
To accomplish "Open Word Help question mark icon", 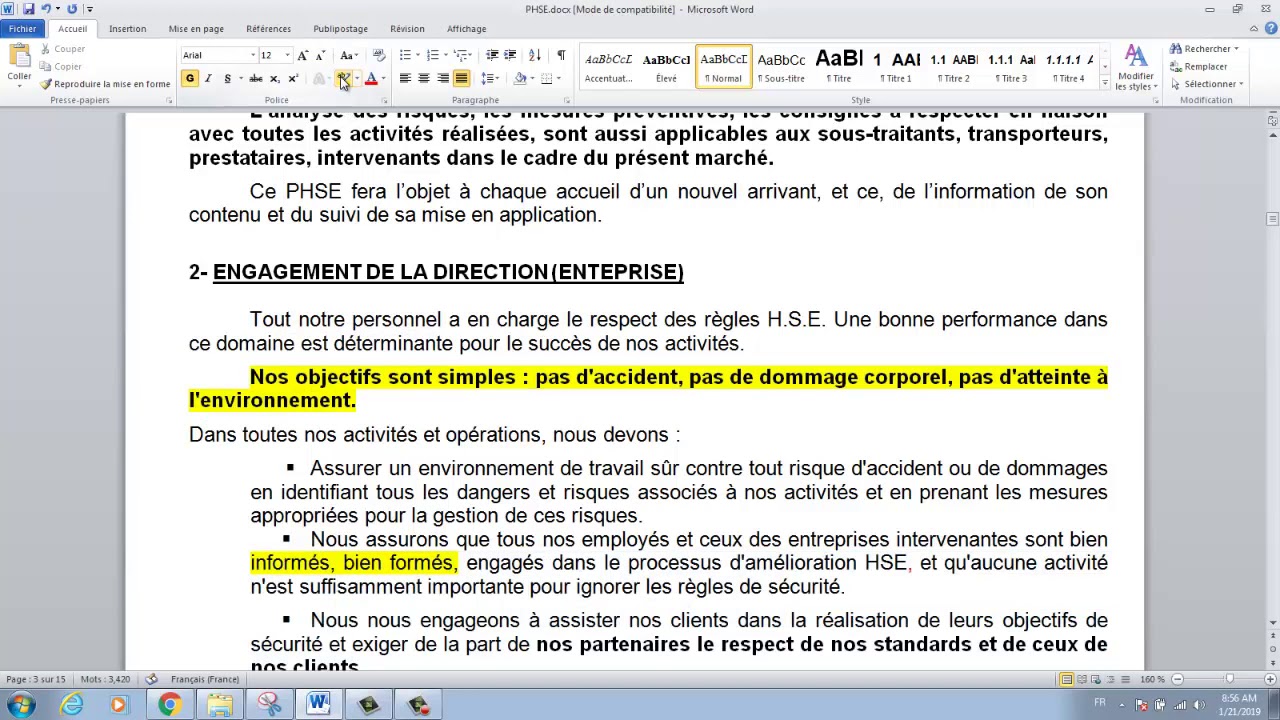I will coord(1271,29).
